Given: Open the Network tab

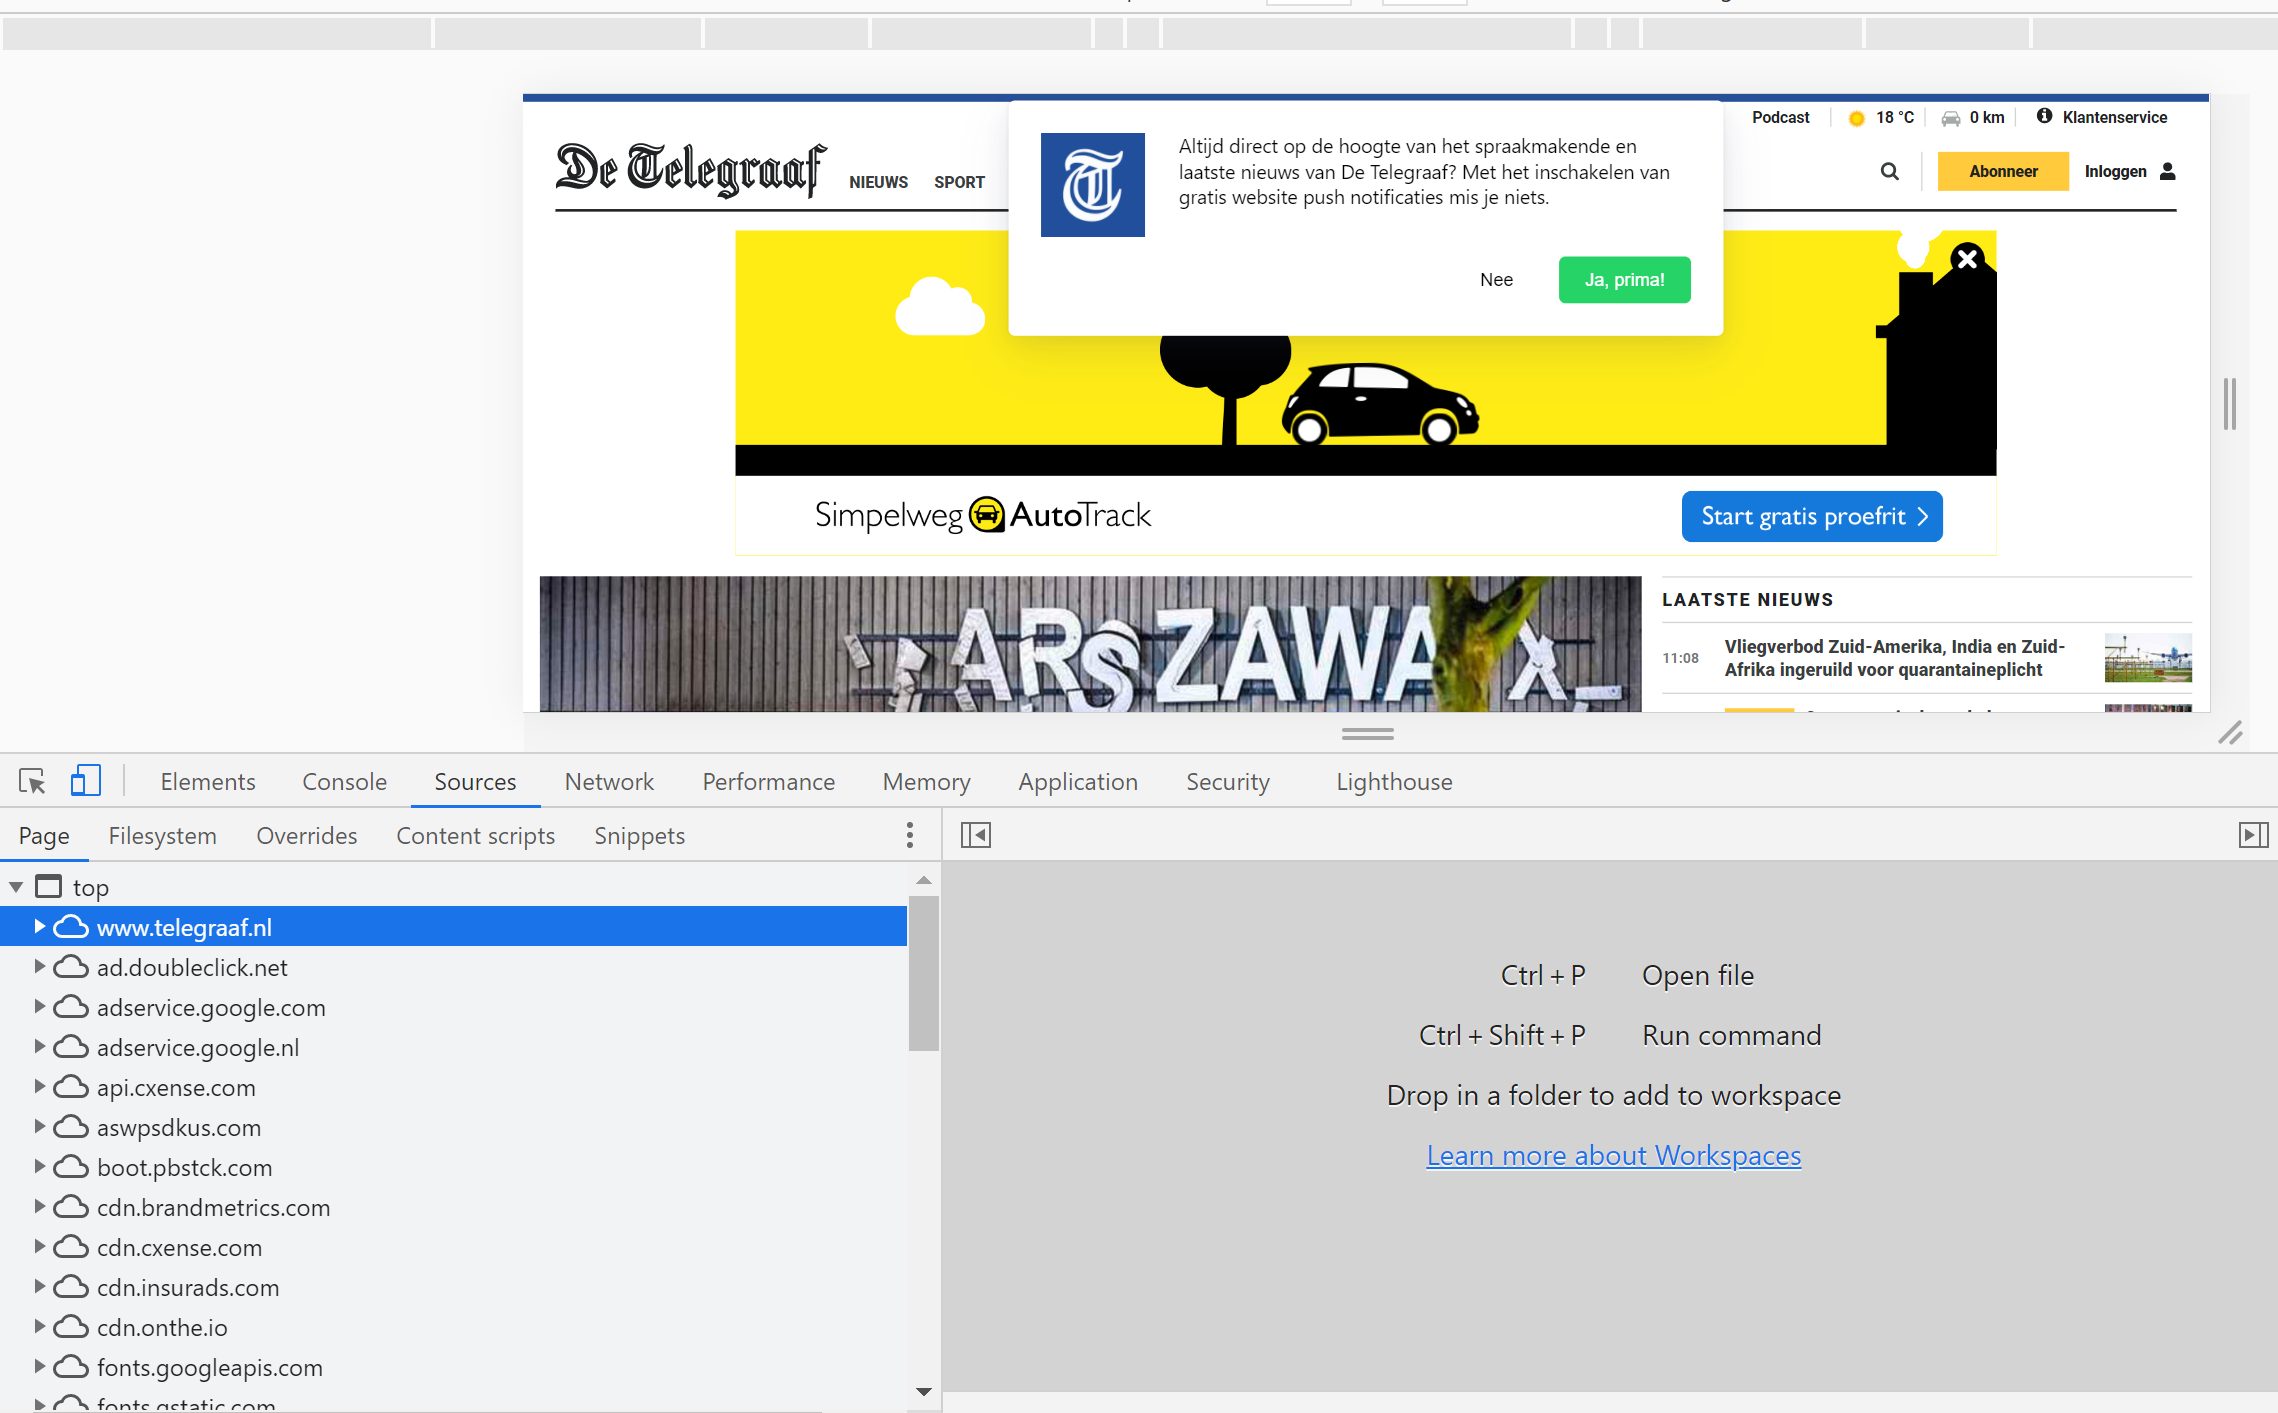Looking at the screenshot, I should tap(609, 782).
